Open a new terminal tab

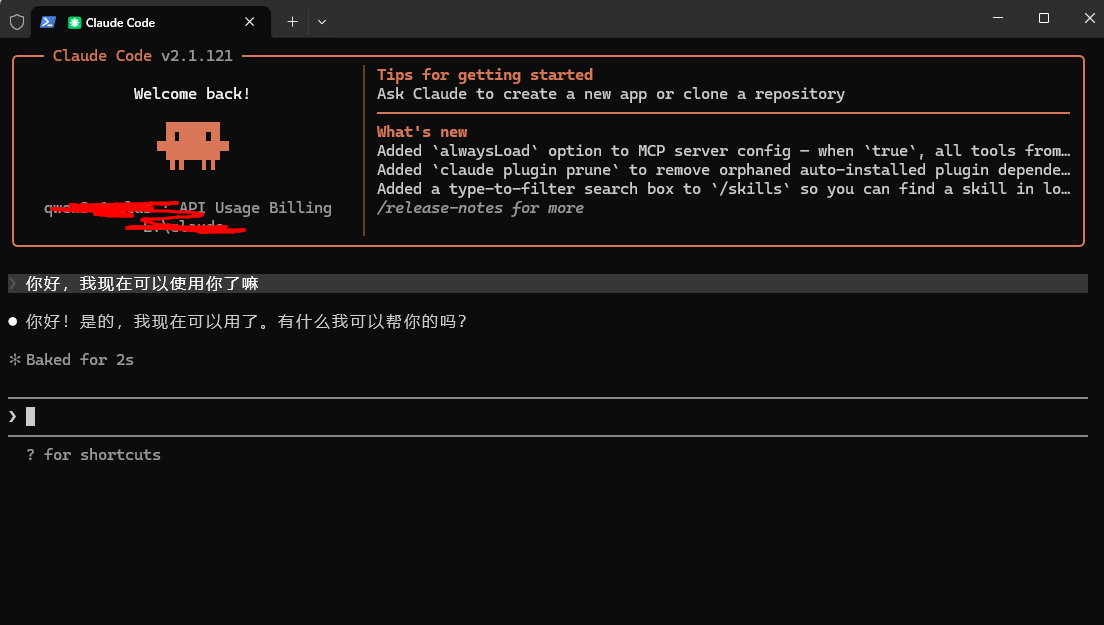pos(292,22)
